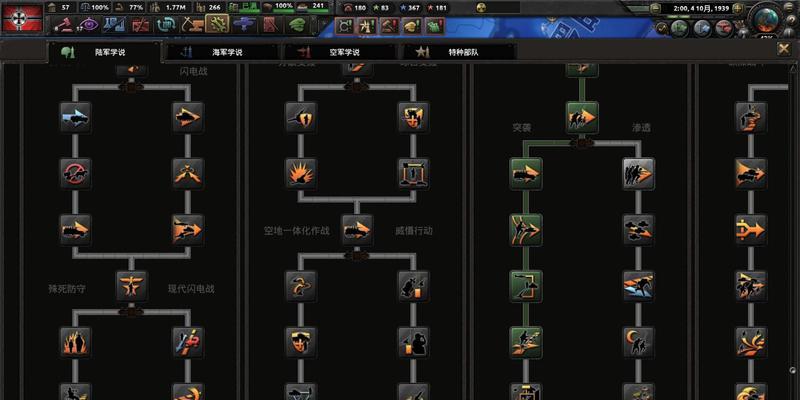Click the political power value 57

pos(66,8)
